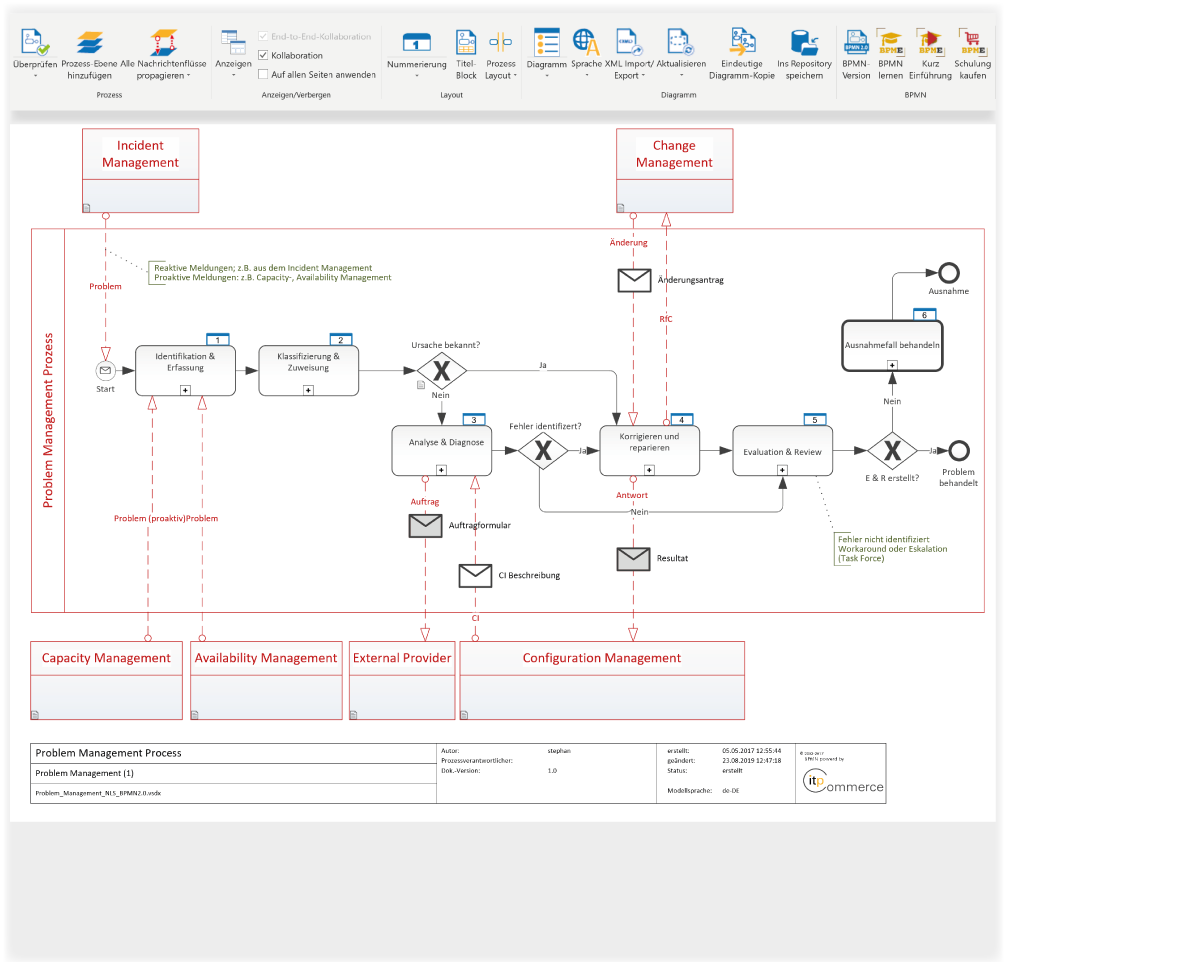1200x962 pixels.
Task: Select the Änderungsantrag envelope message icon
Action: coord(634,280)
